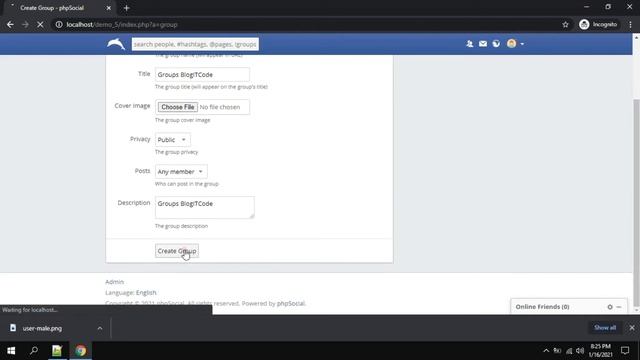Screen dimensions: 640x360
Task: Open user avatar menu in header
Action: [x=515, y=44]
